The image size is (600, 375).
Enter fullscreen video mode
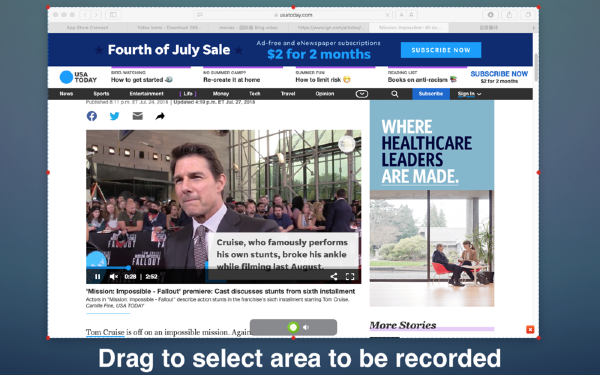click(x=350, y=276)
